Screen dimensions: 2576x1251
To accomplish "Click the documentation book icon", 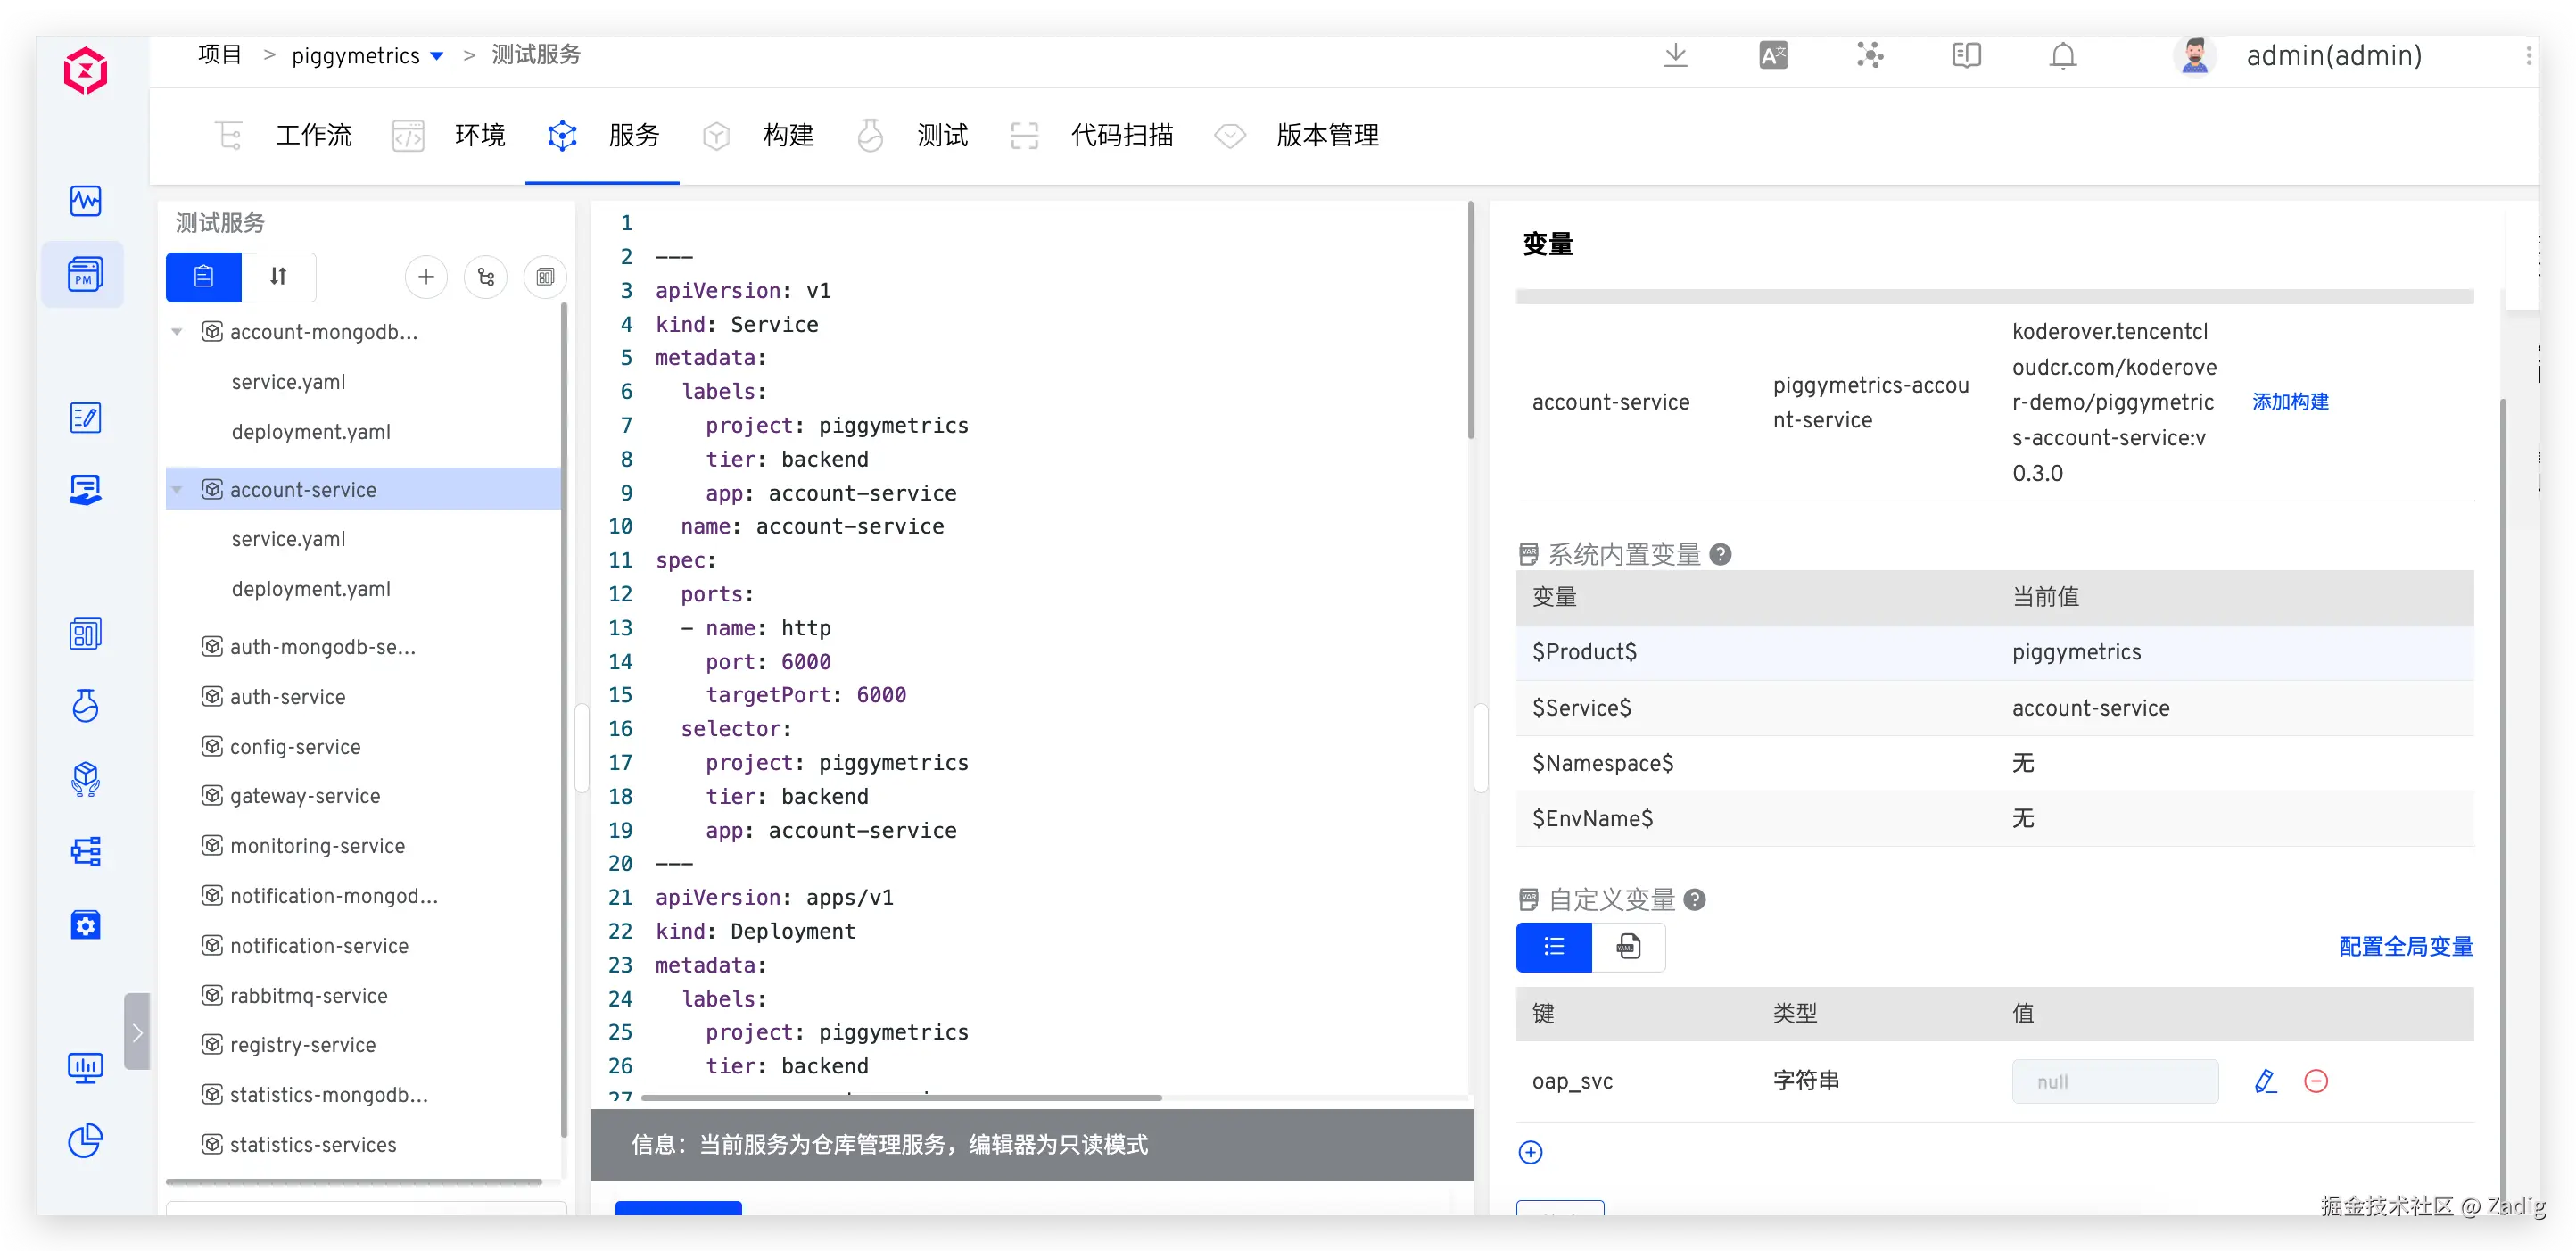I will coord(1965,56).
